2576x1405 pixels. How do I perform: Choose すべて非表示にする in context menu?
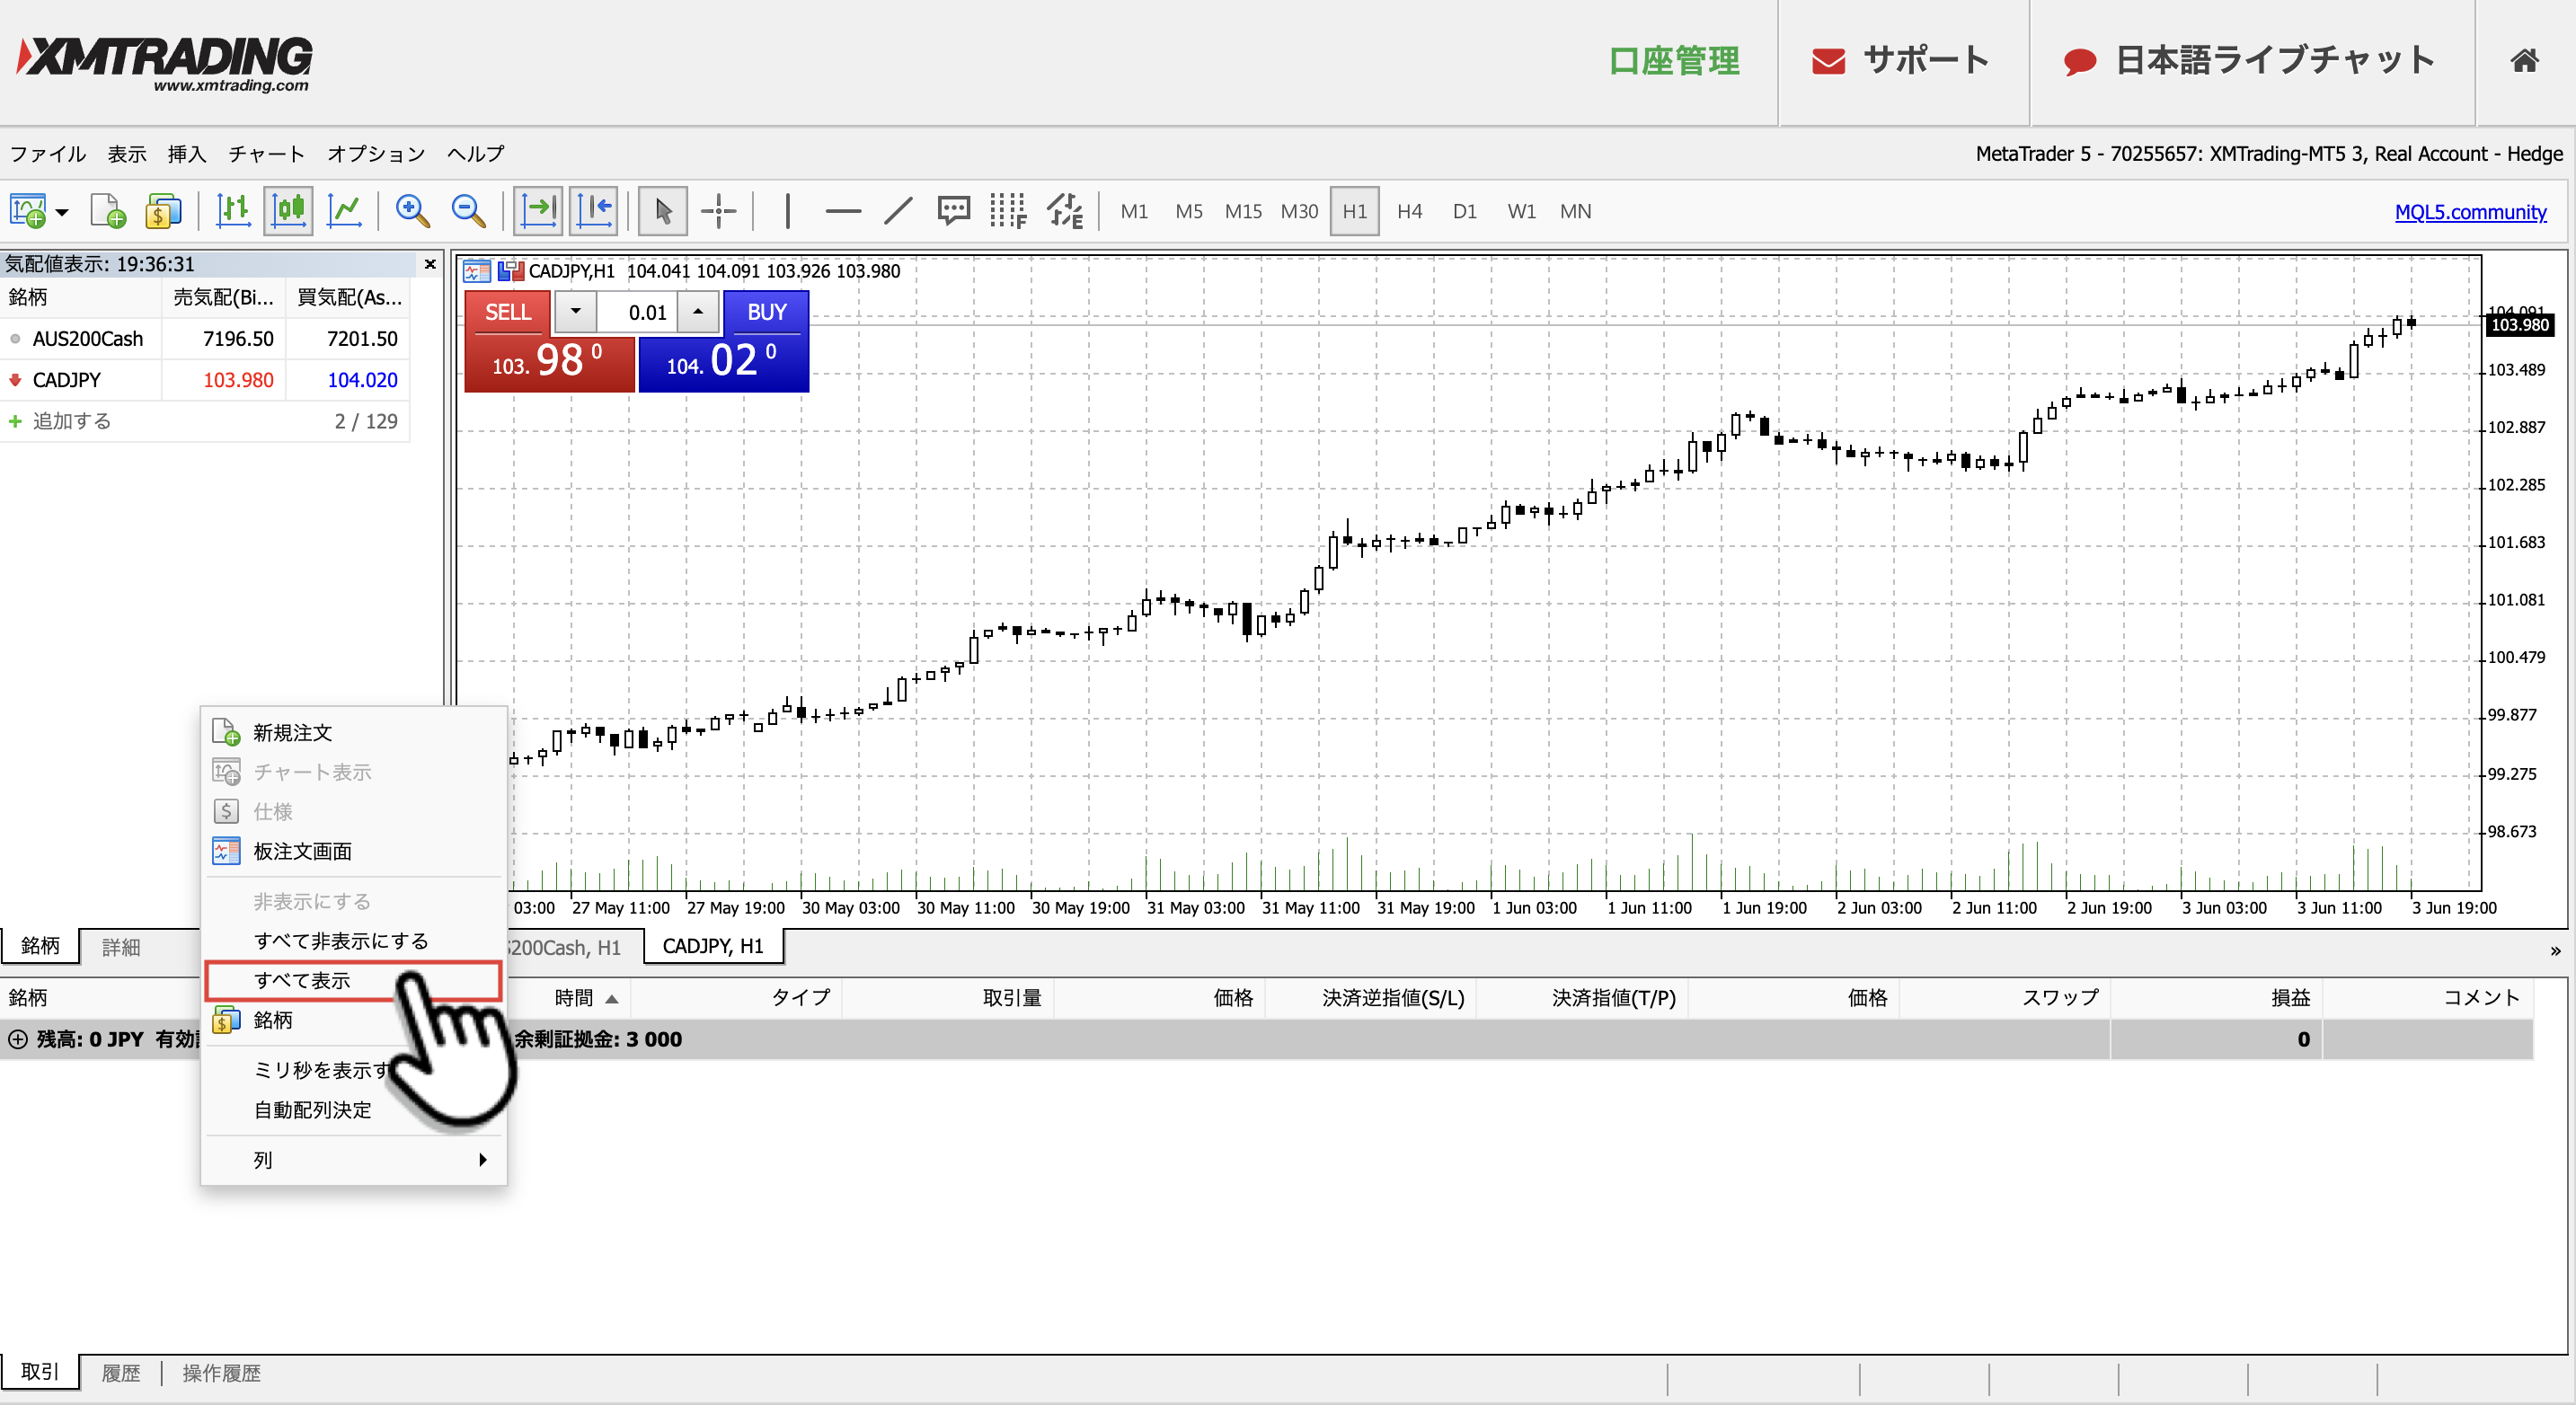[x=354, y=940]
